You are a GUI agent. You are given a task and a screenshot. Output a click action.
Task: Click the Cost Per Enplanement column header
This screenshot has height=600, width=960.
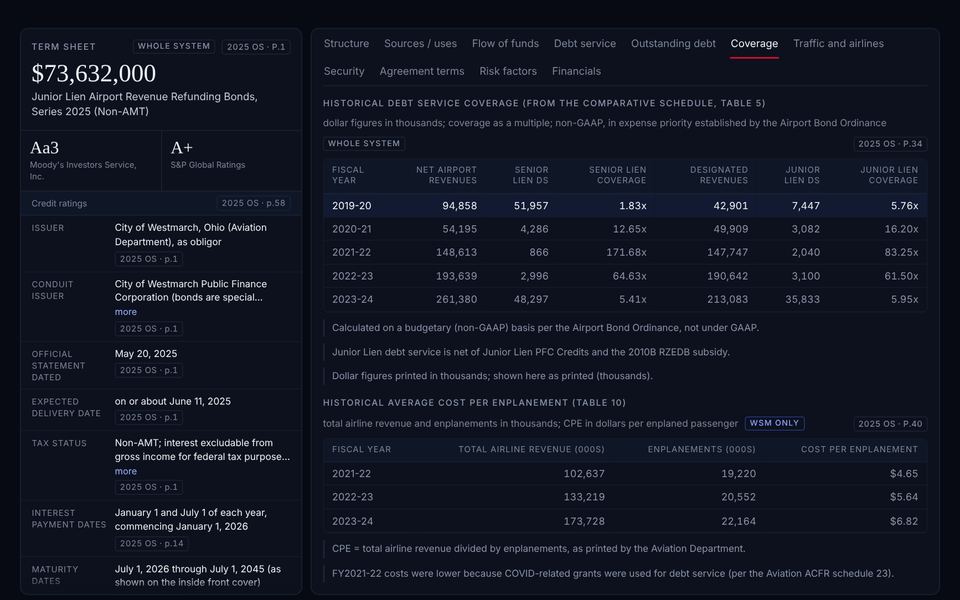pos(860,449)
